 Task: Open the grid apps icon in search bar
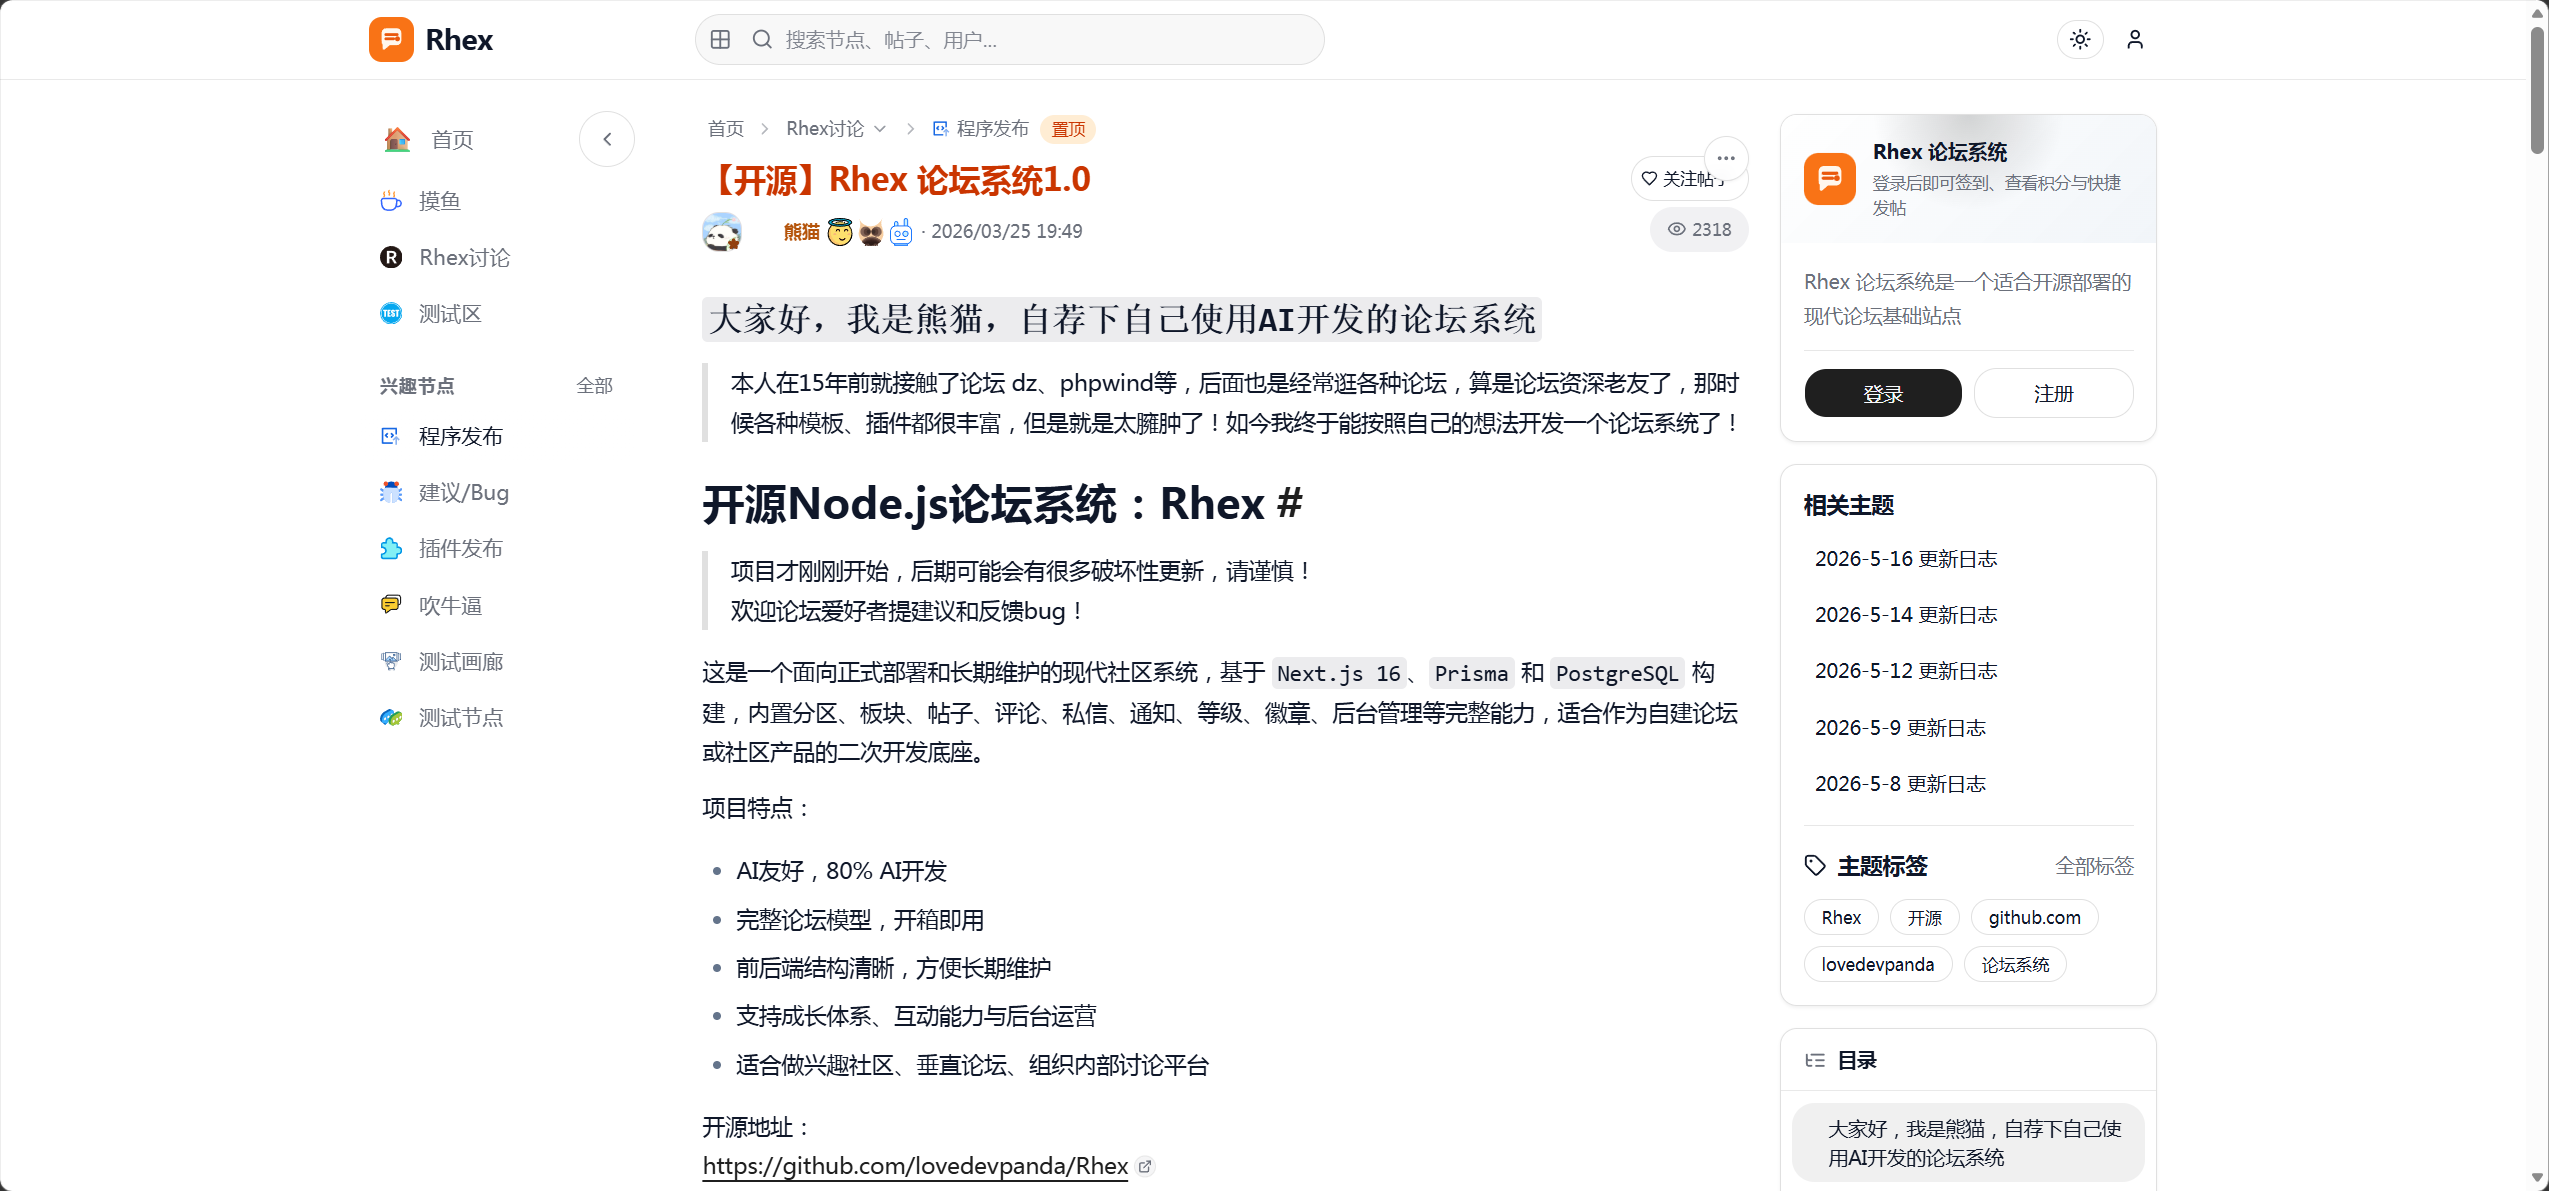[720, 40]
